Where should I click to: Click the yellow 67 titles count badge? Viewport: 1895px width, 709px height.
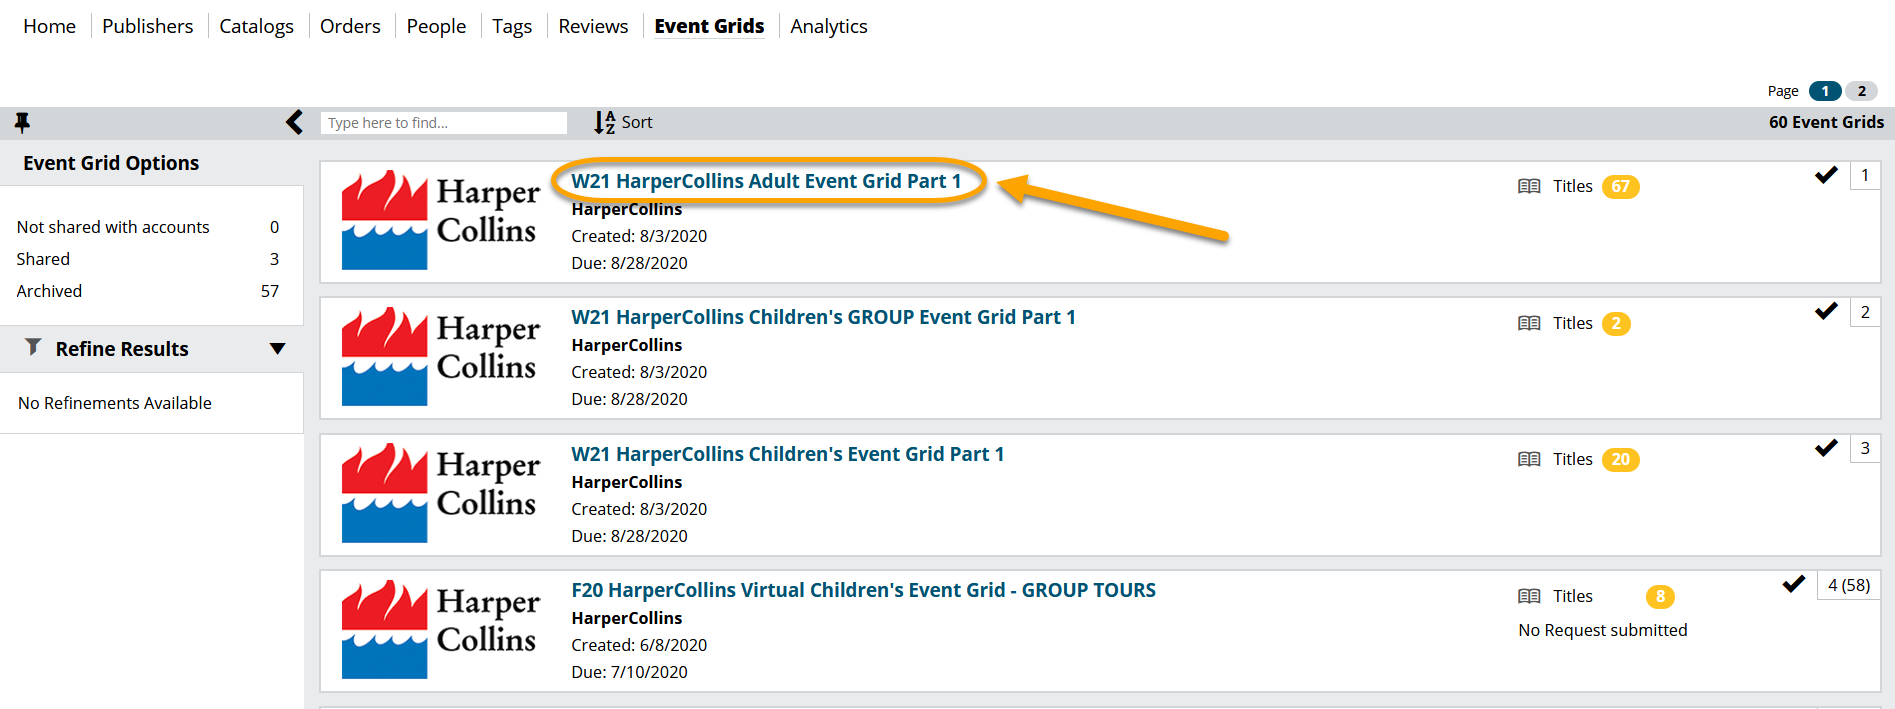[x=1620, y=187]
